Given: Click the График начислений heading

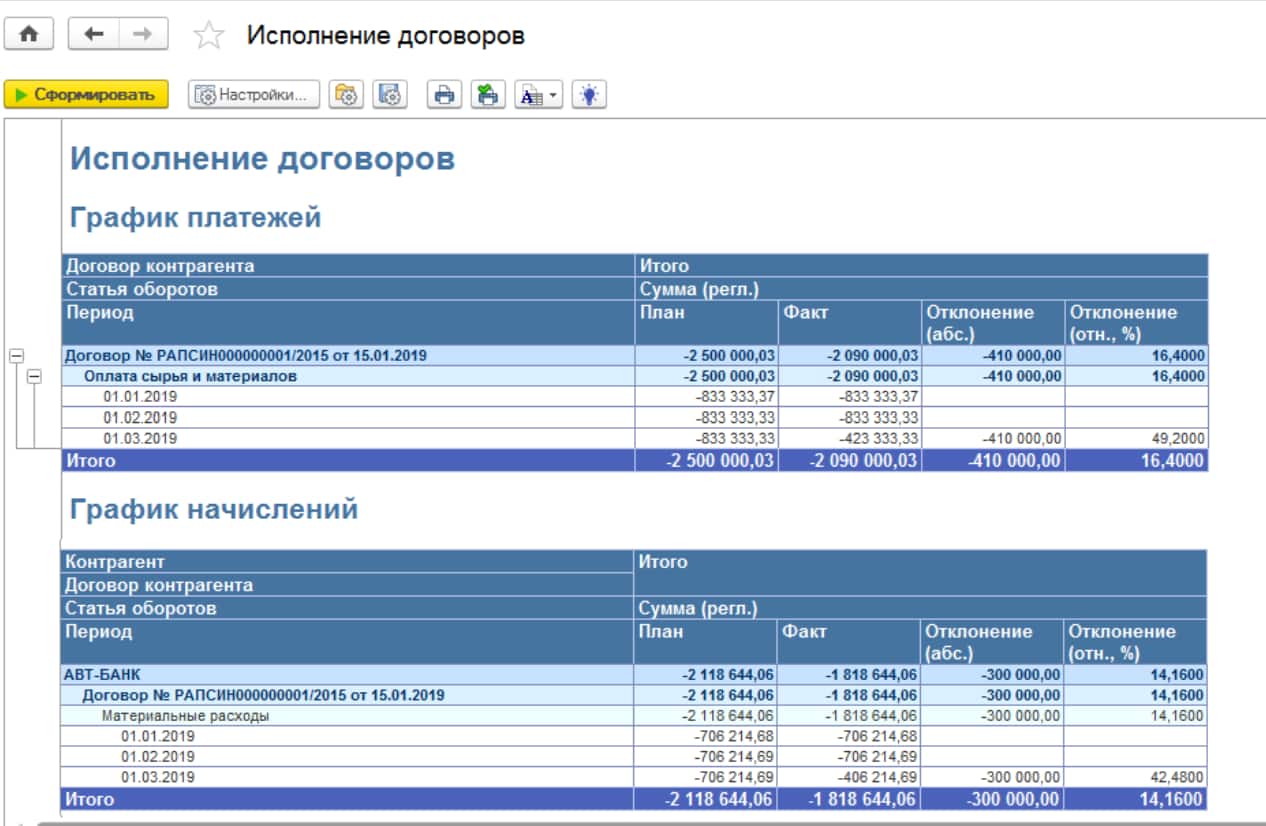Looking at the screenshot, I should pyautogui.click(x=214, y=509).
